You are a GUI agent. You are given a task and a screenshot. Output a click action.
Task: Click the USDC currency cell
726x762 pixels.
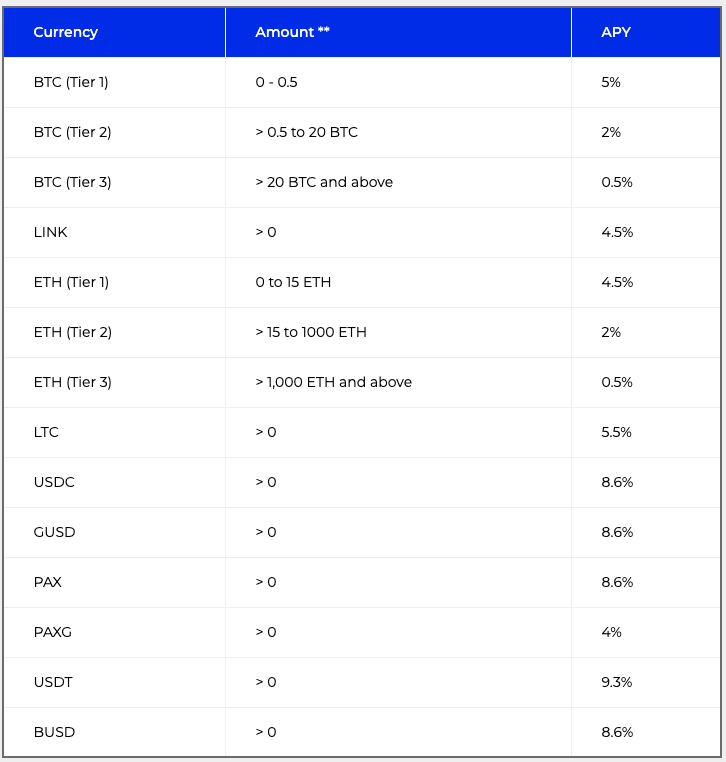click(x=54, y=482)
